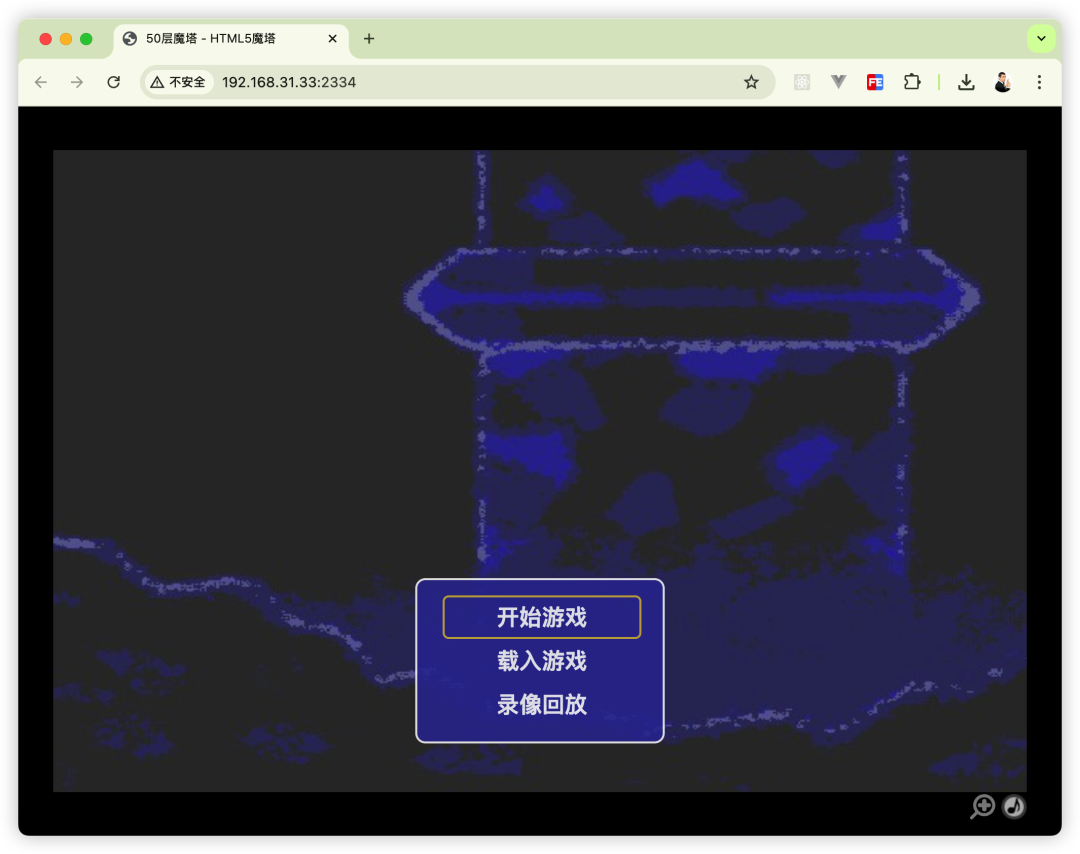Select the 50层魔塔 - HTML5魔塔 tab
The height and width of the screenshot is (854, 1080).
click(220, 39)
